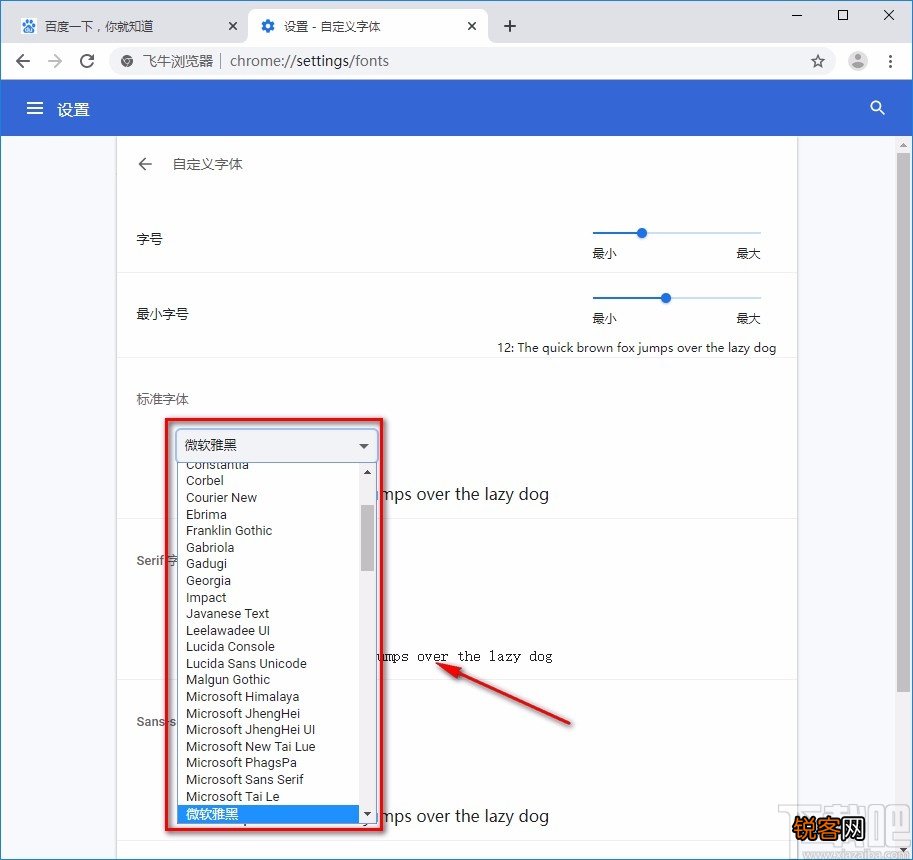Screen dimensions: 913x860
Task: Pick Lucida Sans Unicode font
Action: point(268,664)
